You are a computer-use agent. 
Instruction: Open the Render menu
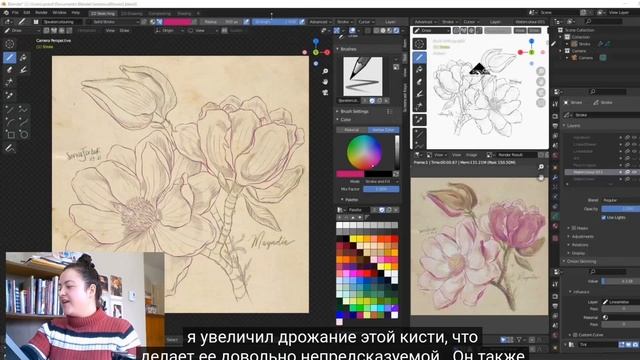tap(41, 13)
